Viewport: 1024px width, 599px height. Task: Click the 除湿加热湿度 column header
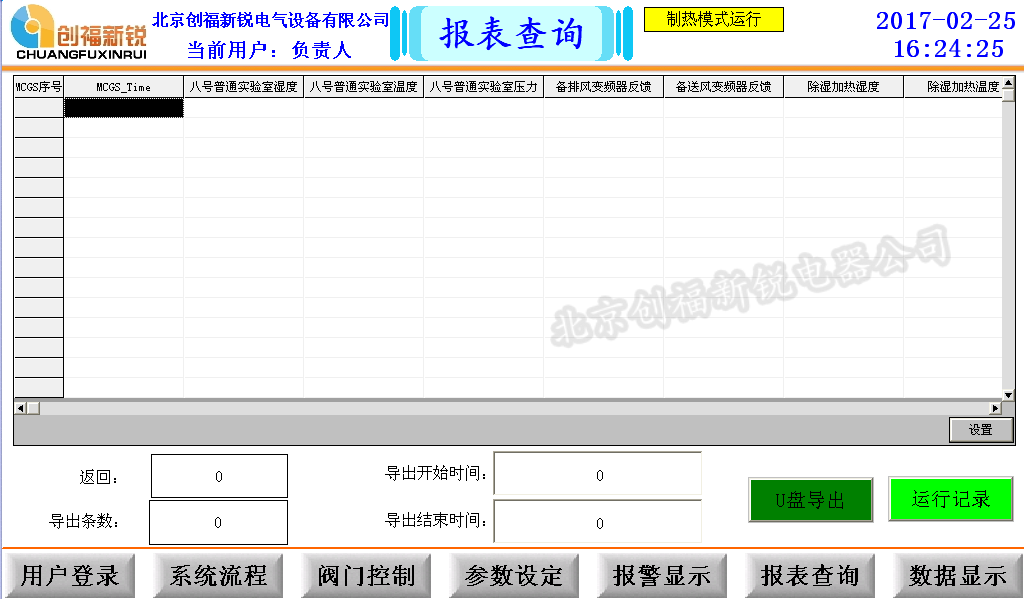(x=844, y=87)
